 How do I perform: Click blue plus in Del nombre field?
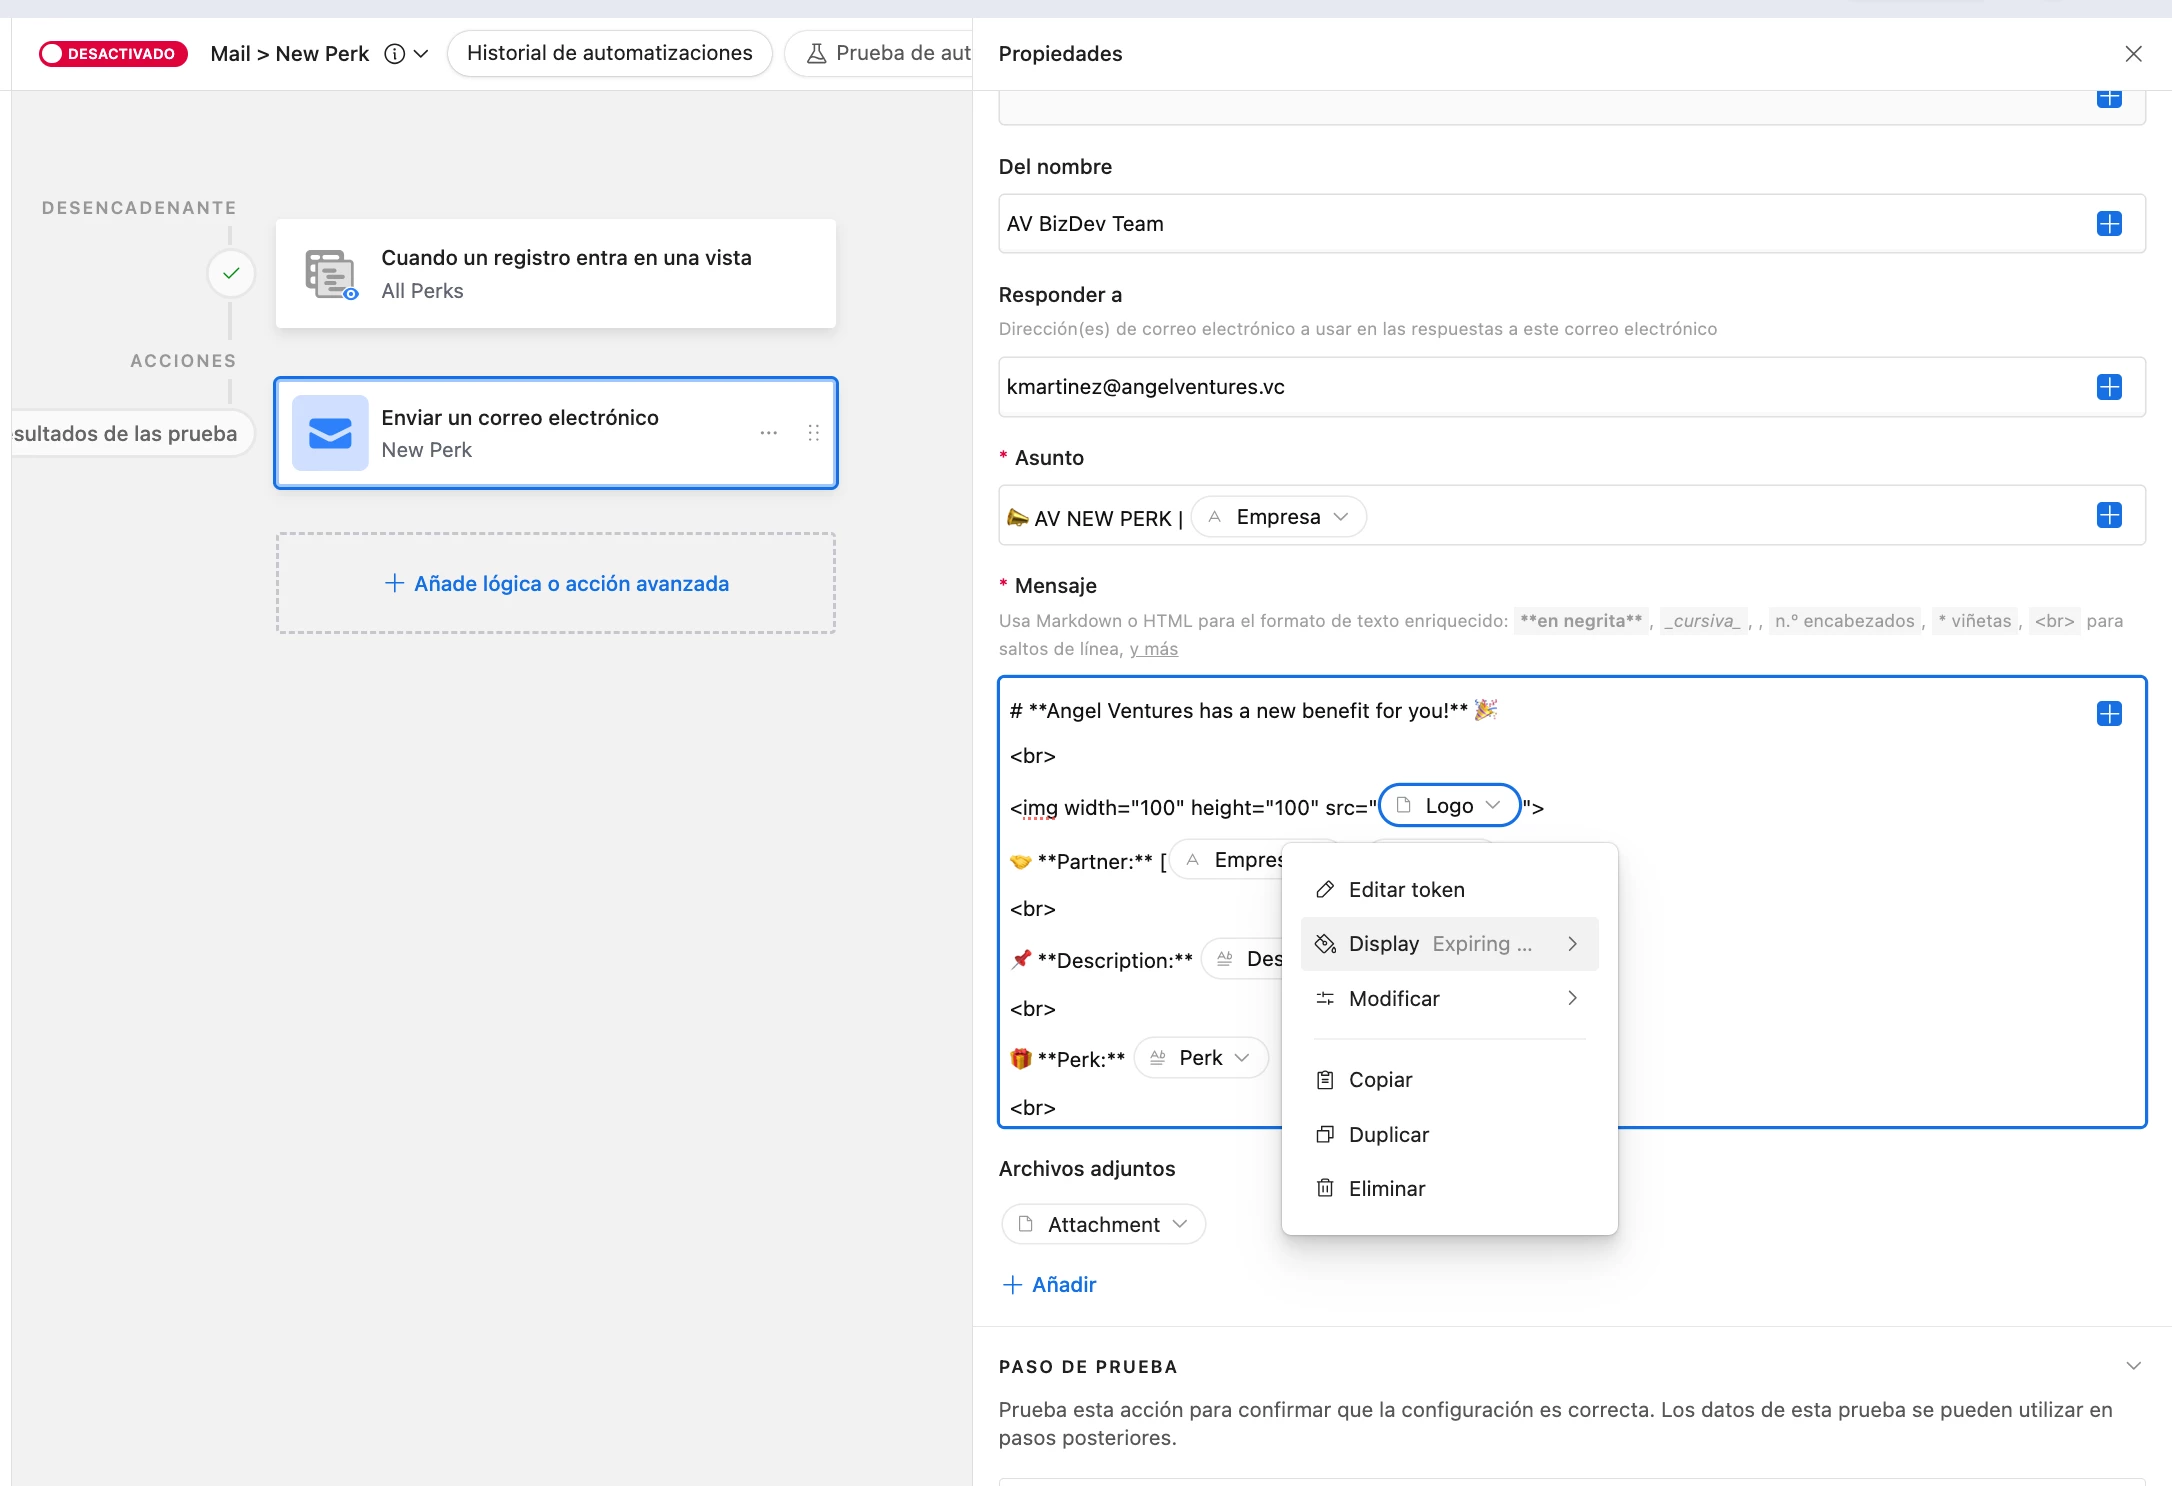[x=2109, y=224]
